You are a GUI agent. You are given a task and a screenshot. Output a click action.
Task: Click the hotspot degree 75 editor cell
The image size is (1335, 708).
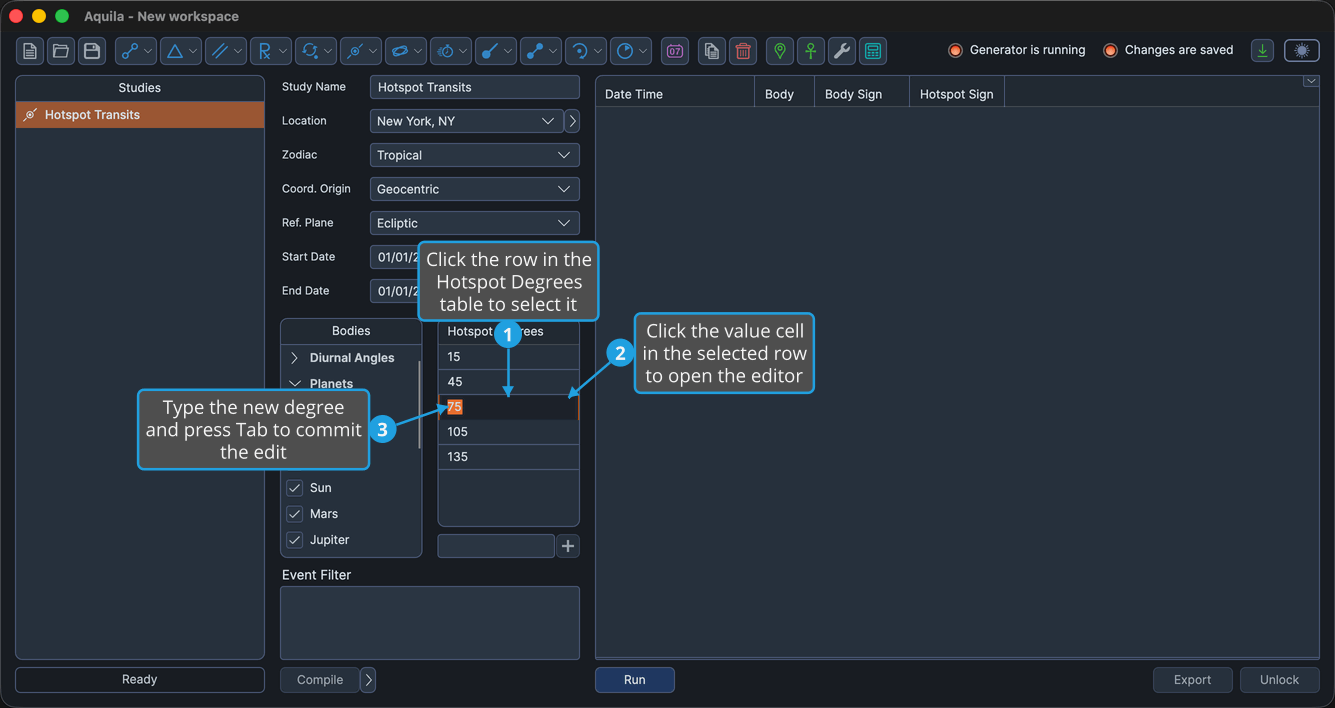[x=509, y=407]
